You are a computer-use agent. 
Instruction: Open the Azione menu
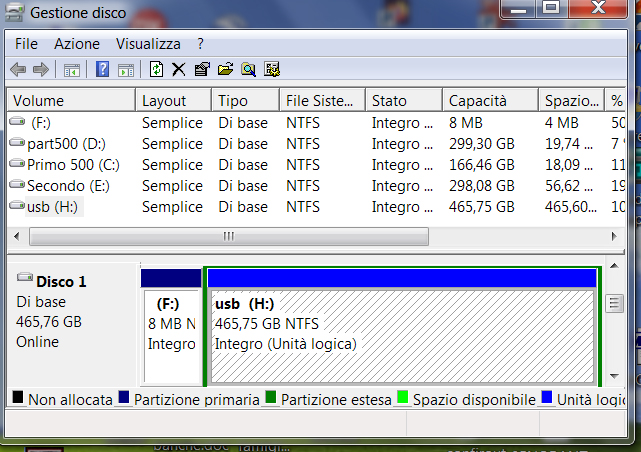(77, 44)
